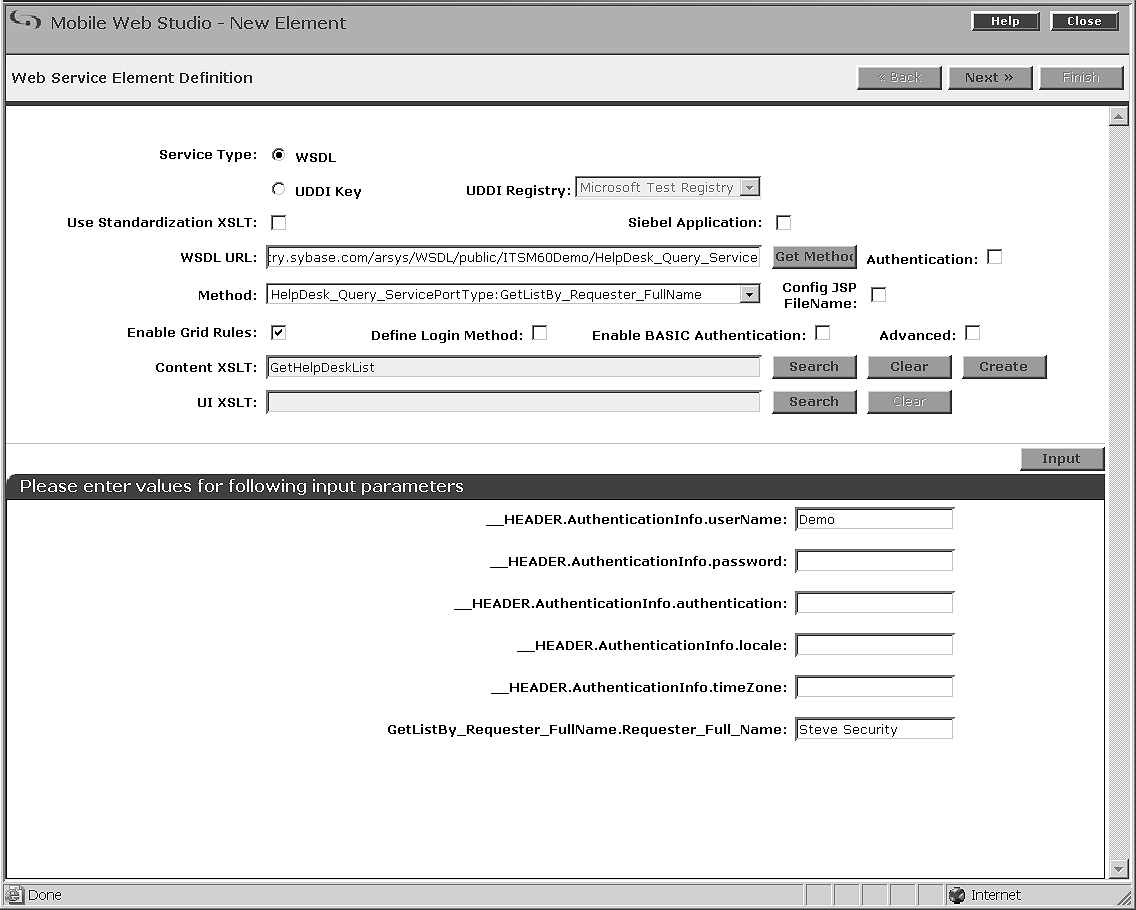Edit the Requester_Full_Name input field
The image size is (1136, 910).
tap(874, 730)
